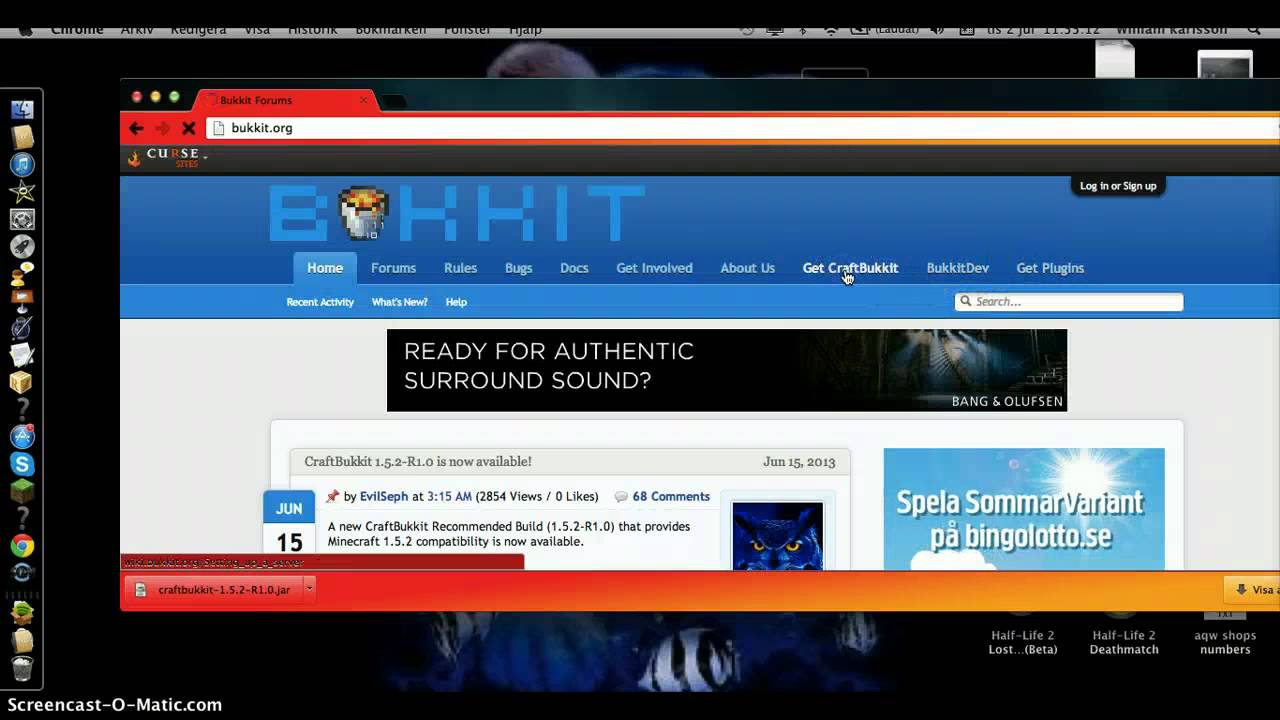This screenshot has height=720, width=1280.
Task: Open the 68 Comments link
Action: pyautogui.click(x=671, y=497)
